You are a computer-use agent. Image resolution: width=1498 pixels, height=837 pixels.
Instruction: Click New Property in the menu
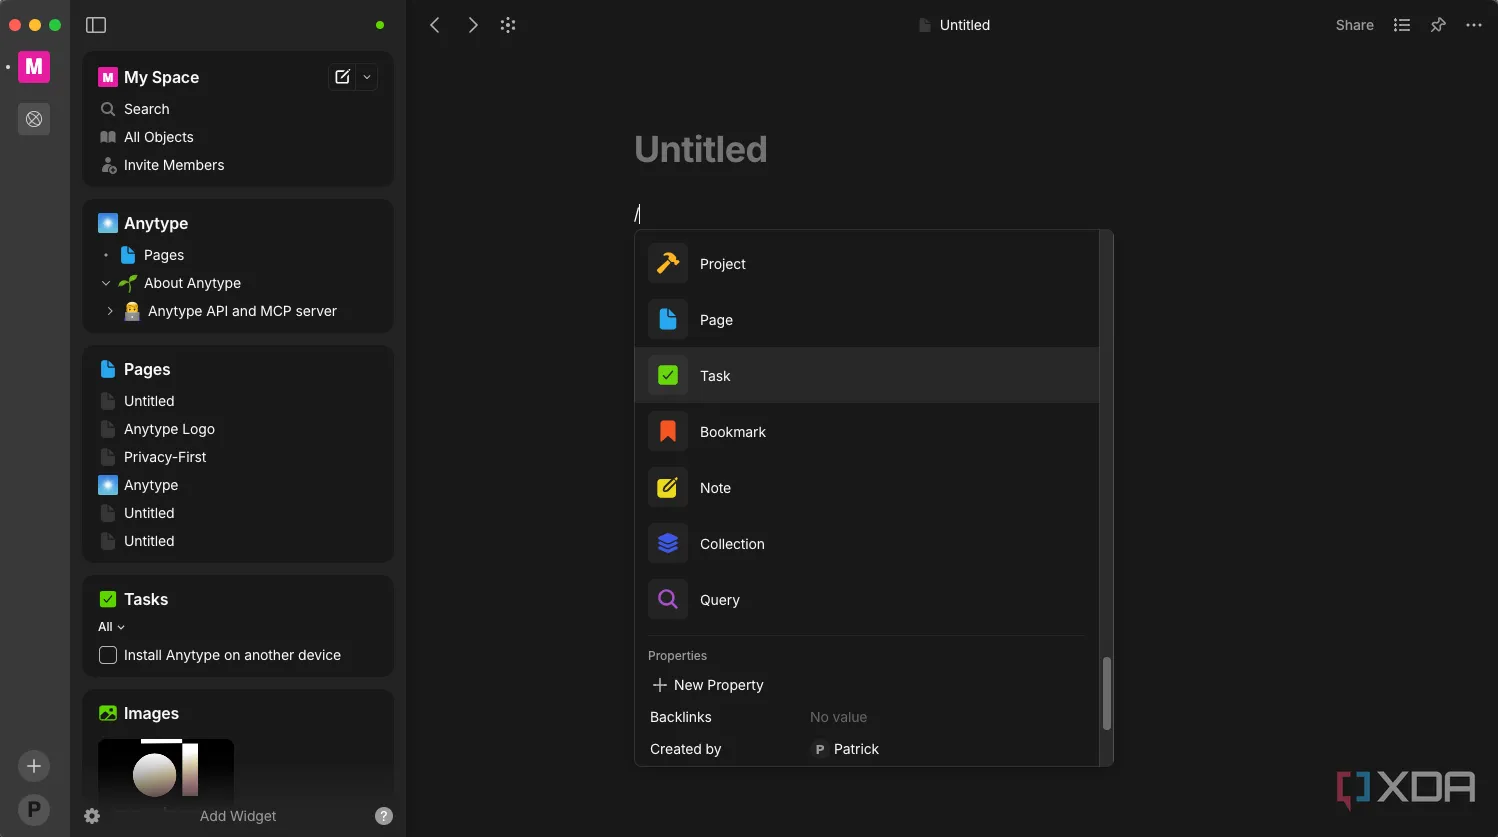708,685
